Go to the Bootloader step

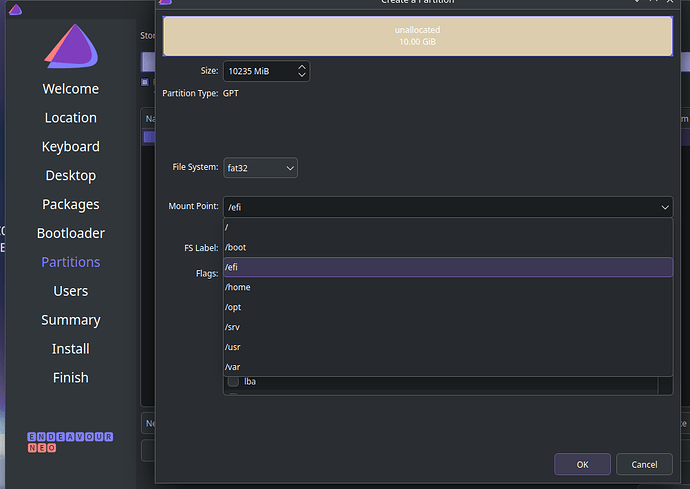[x=71, y=233]
